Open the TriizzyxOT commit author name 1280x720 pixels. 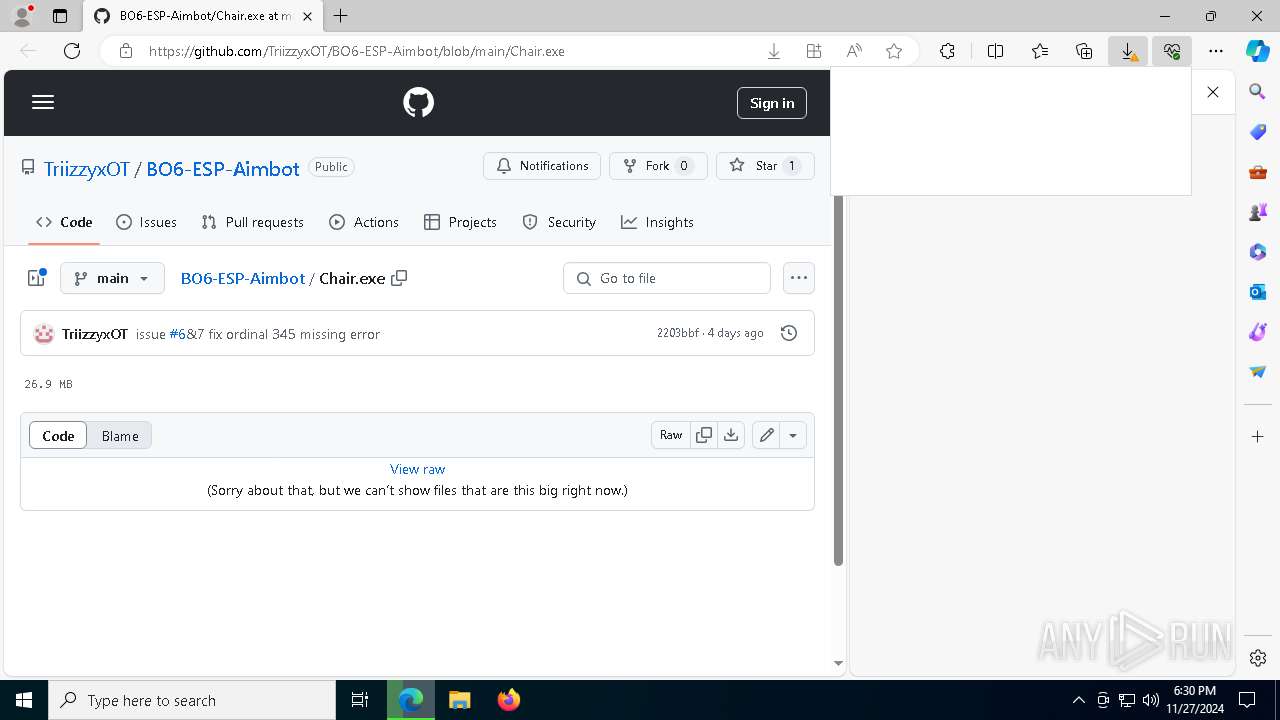point(95,334)
